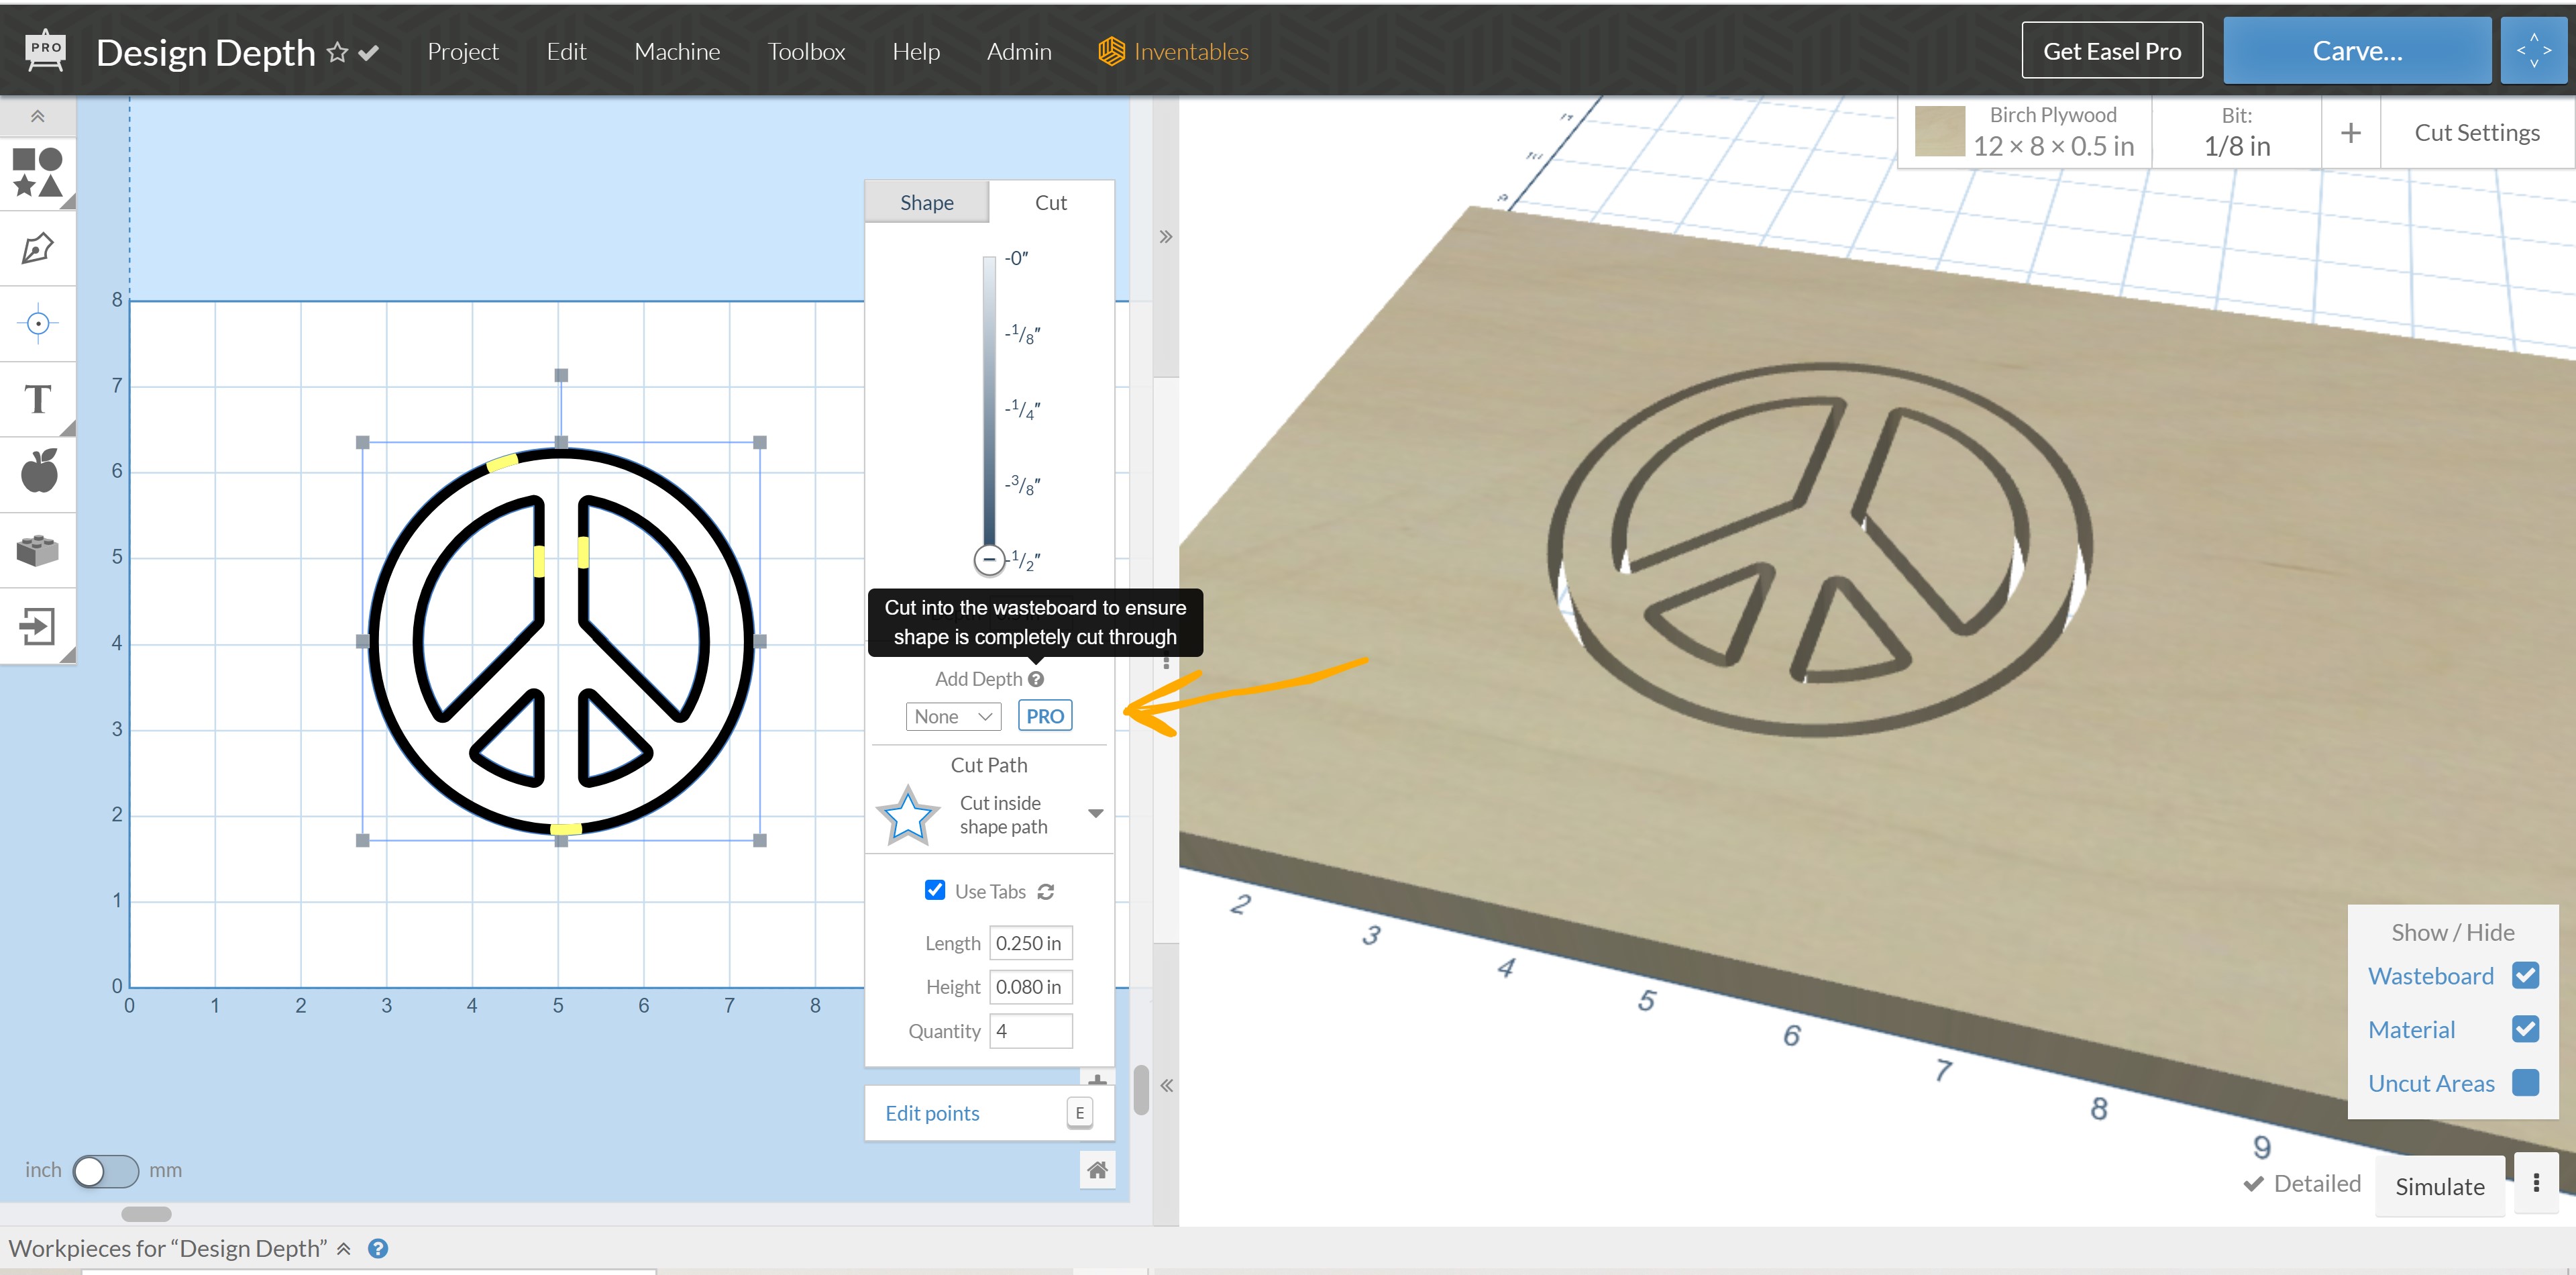
Task: Click the Add Depth help icon
Action: (x=1036, y=679)
